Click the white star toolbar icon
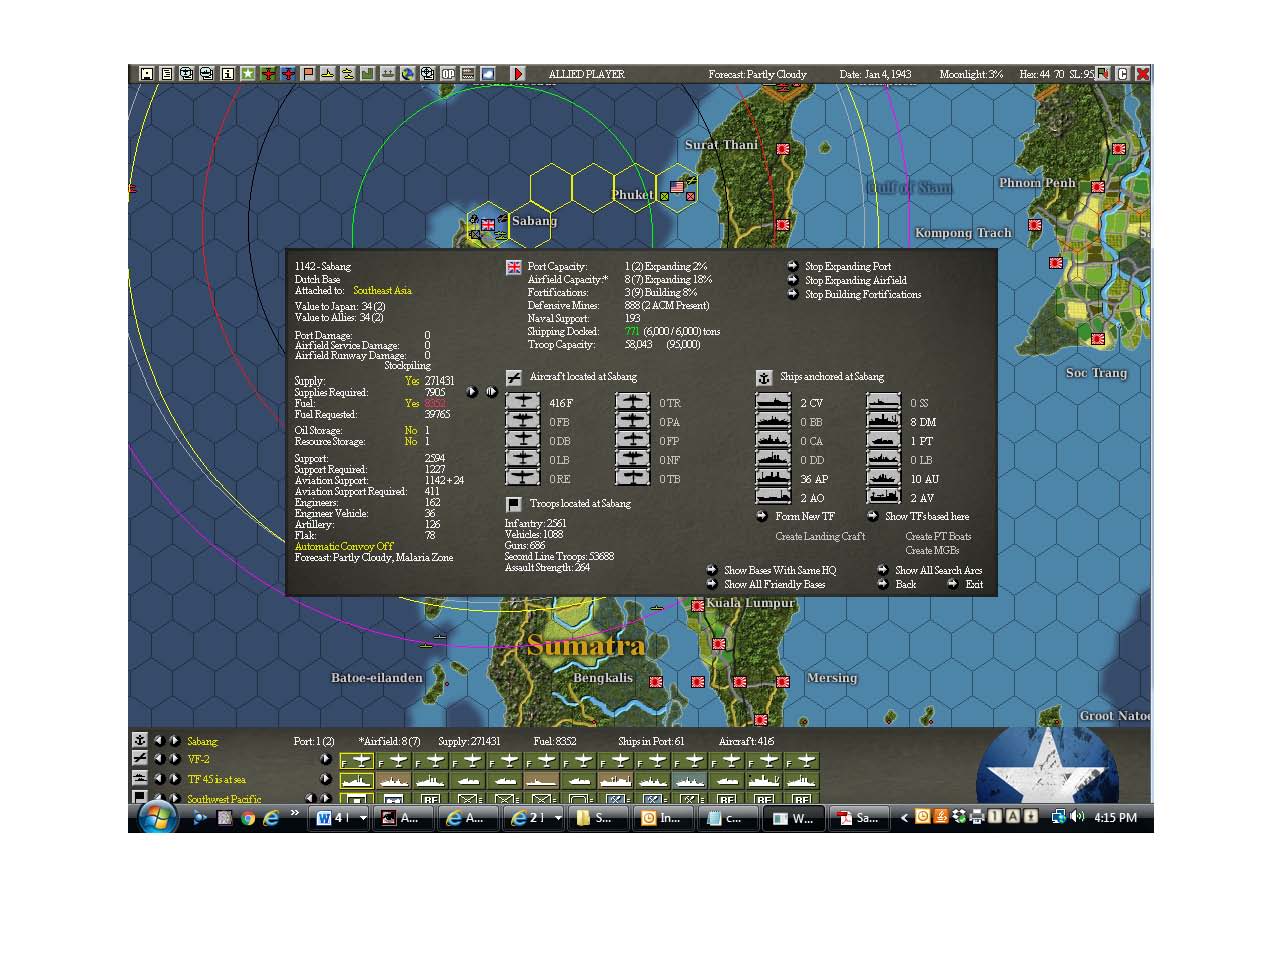The height and width of the screenshot is (962, 1262). (x=248, y=74)
